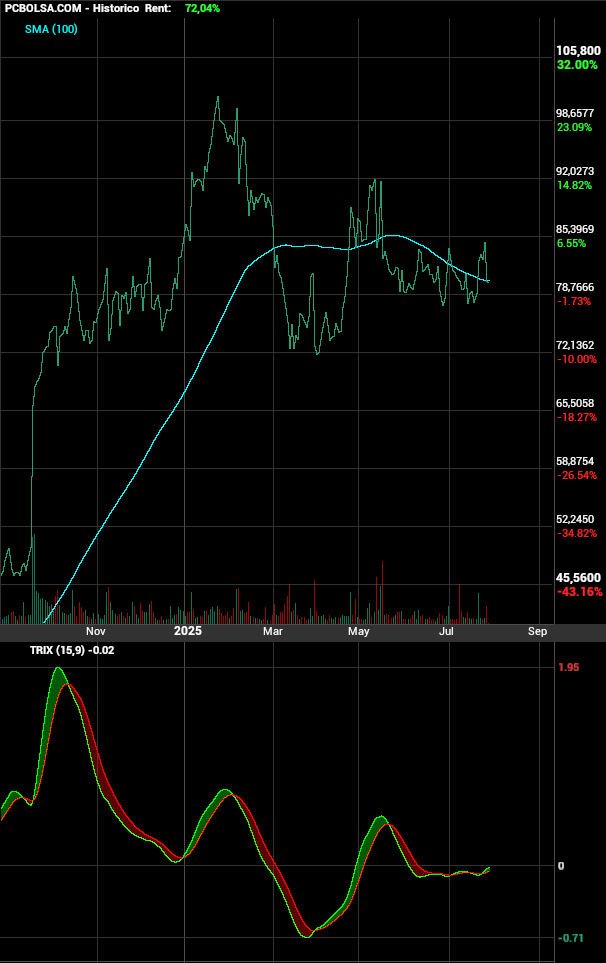Click the highest TRIX peak near November
This screenshot has height=963, width=606.
pos(58,669)
